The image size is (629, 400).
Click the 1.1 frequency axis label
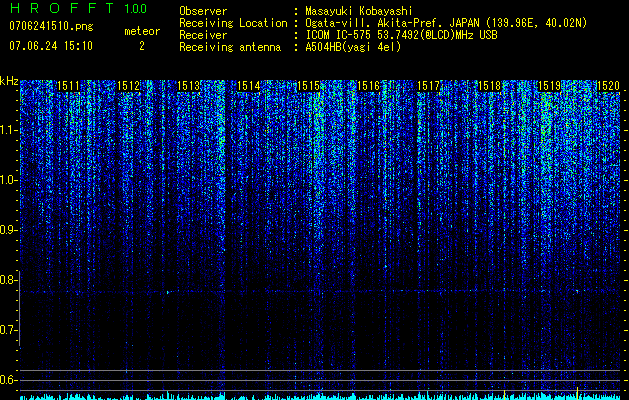tap(7, 130)
